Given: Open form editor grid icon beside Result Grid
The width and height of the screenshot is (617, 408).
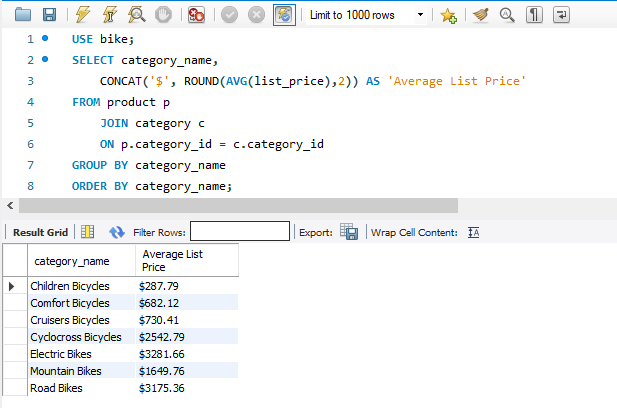Looking at the screenshot, I should (87, 232).
